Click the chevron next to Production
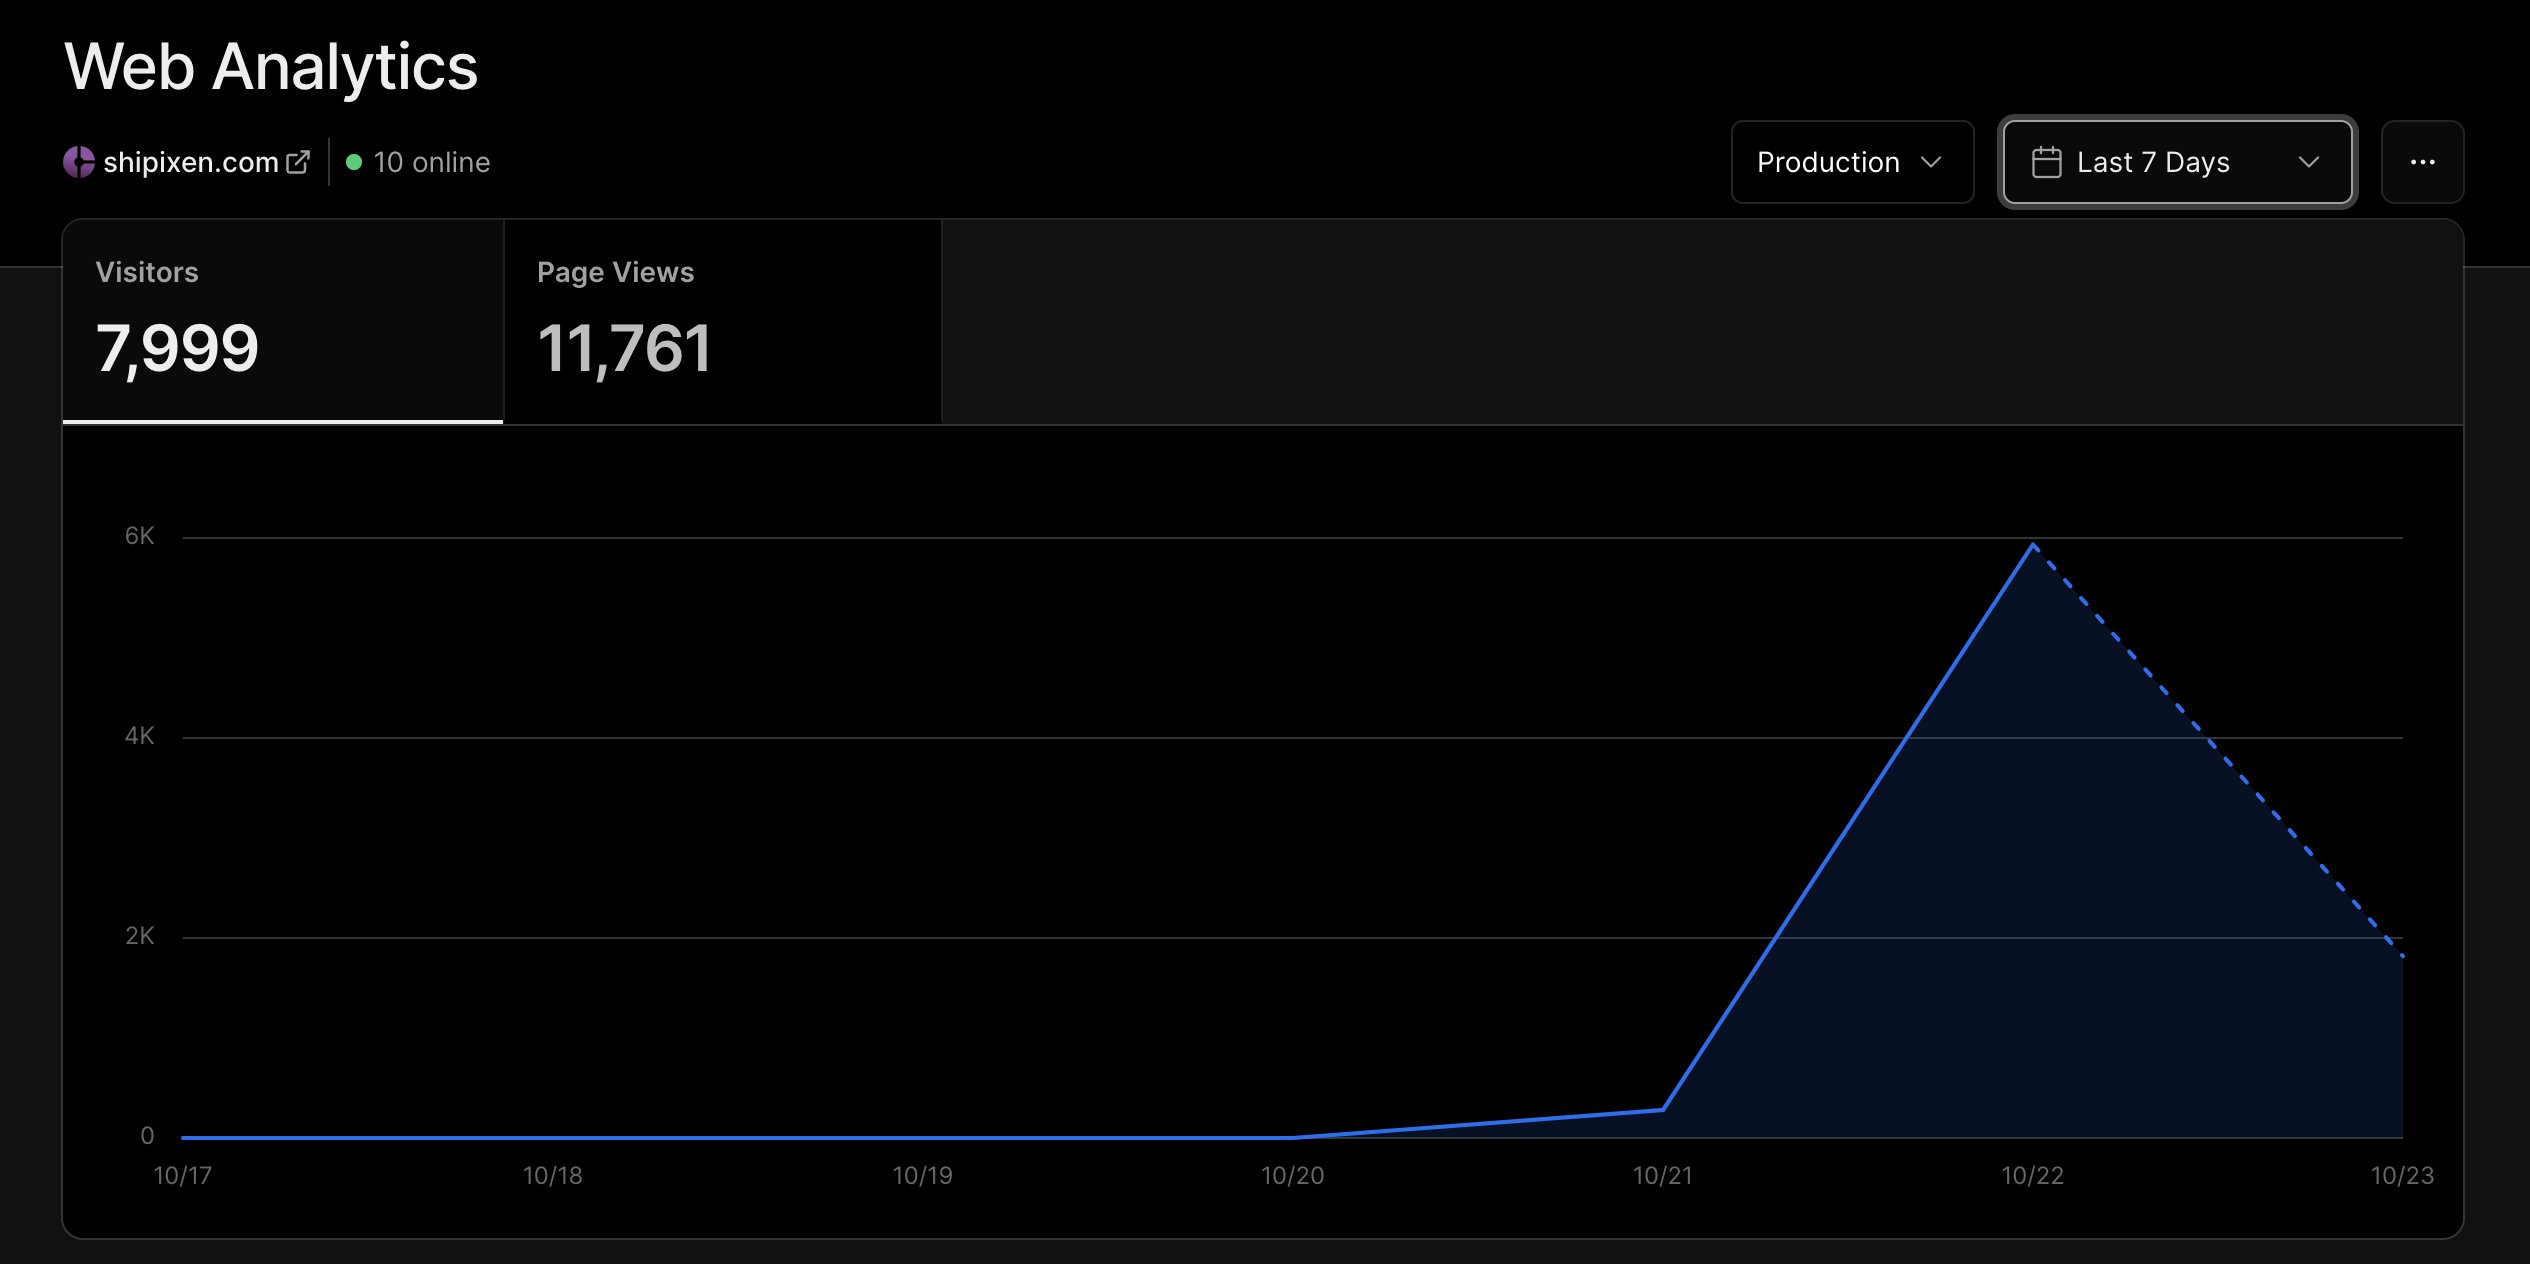Screen dimensions: 2530x1264 click(1931, 162)
